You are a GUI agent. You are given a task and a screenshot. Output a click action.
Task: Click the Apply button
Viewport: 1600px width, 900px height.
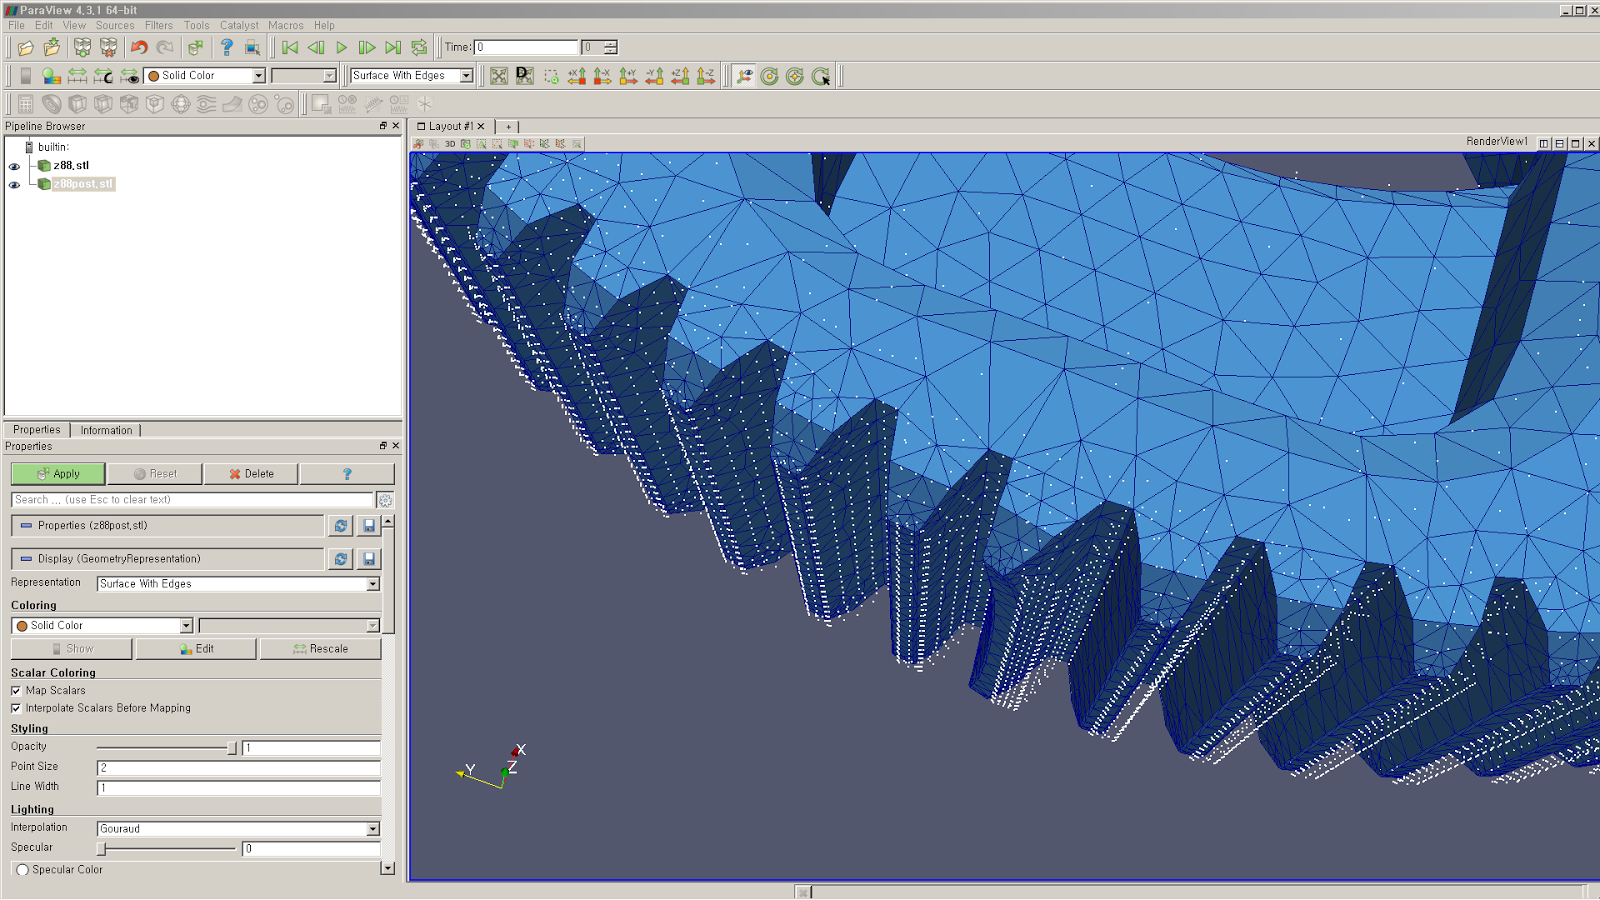(57, 473)
